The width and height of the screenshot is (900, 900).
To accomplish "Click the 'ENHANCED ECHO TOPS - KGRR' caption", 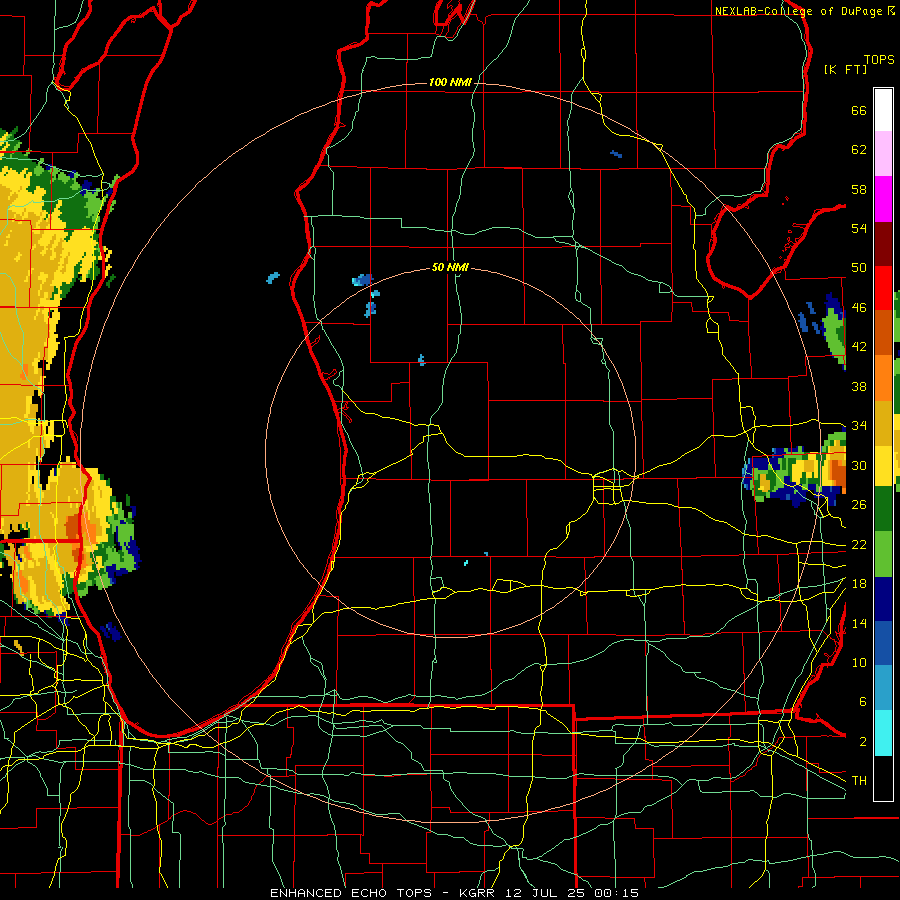I will [382, 893].
